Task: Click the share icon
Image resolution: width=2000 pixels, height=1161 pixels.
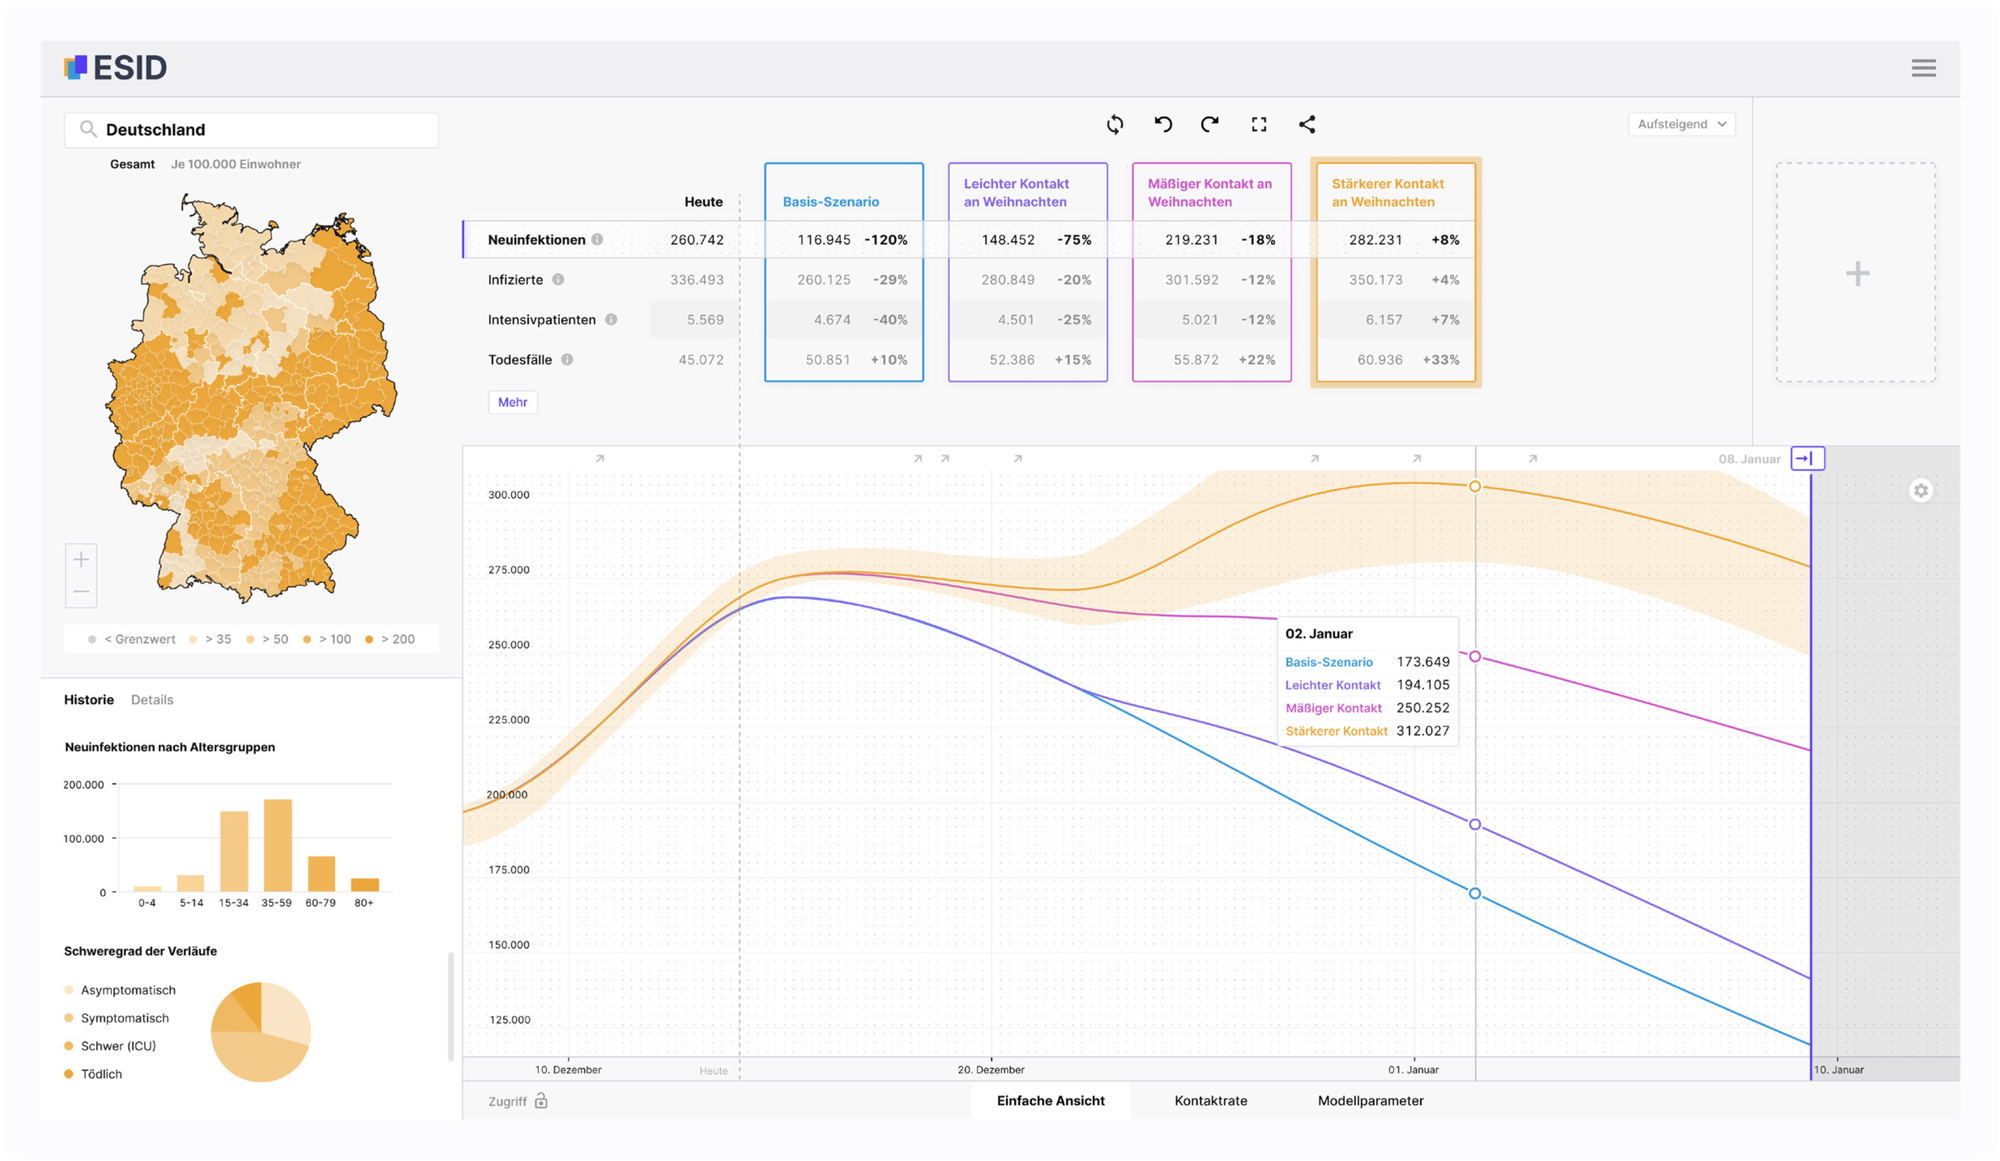Action: click(x=1307, y=124)
